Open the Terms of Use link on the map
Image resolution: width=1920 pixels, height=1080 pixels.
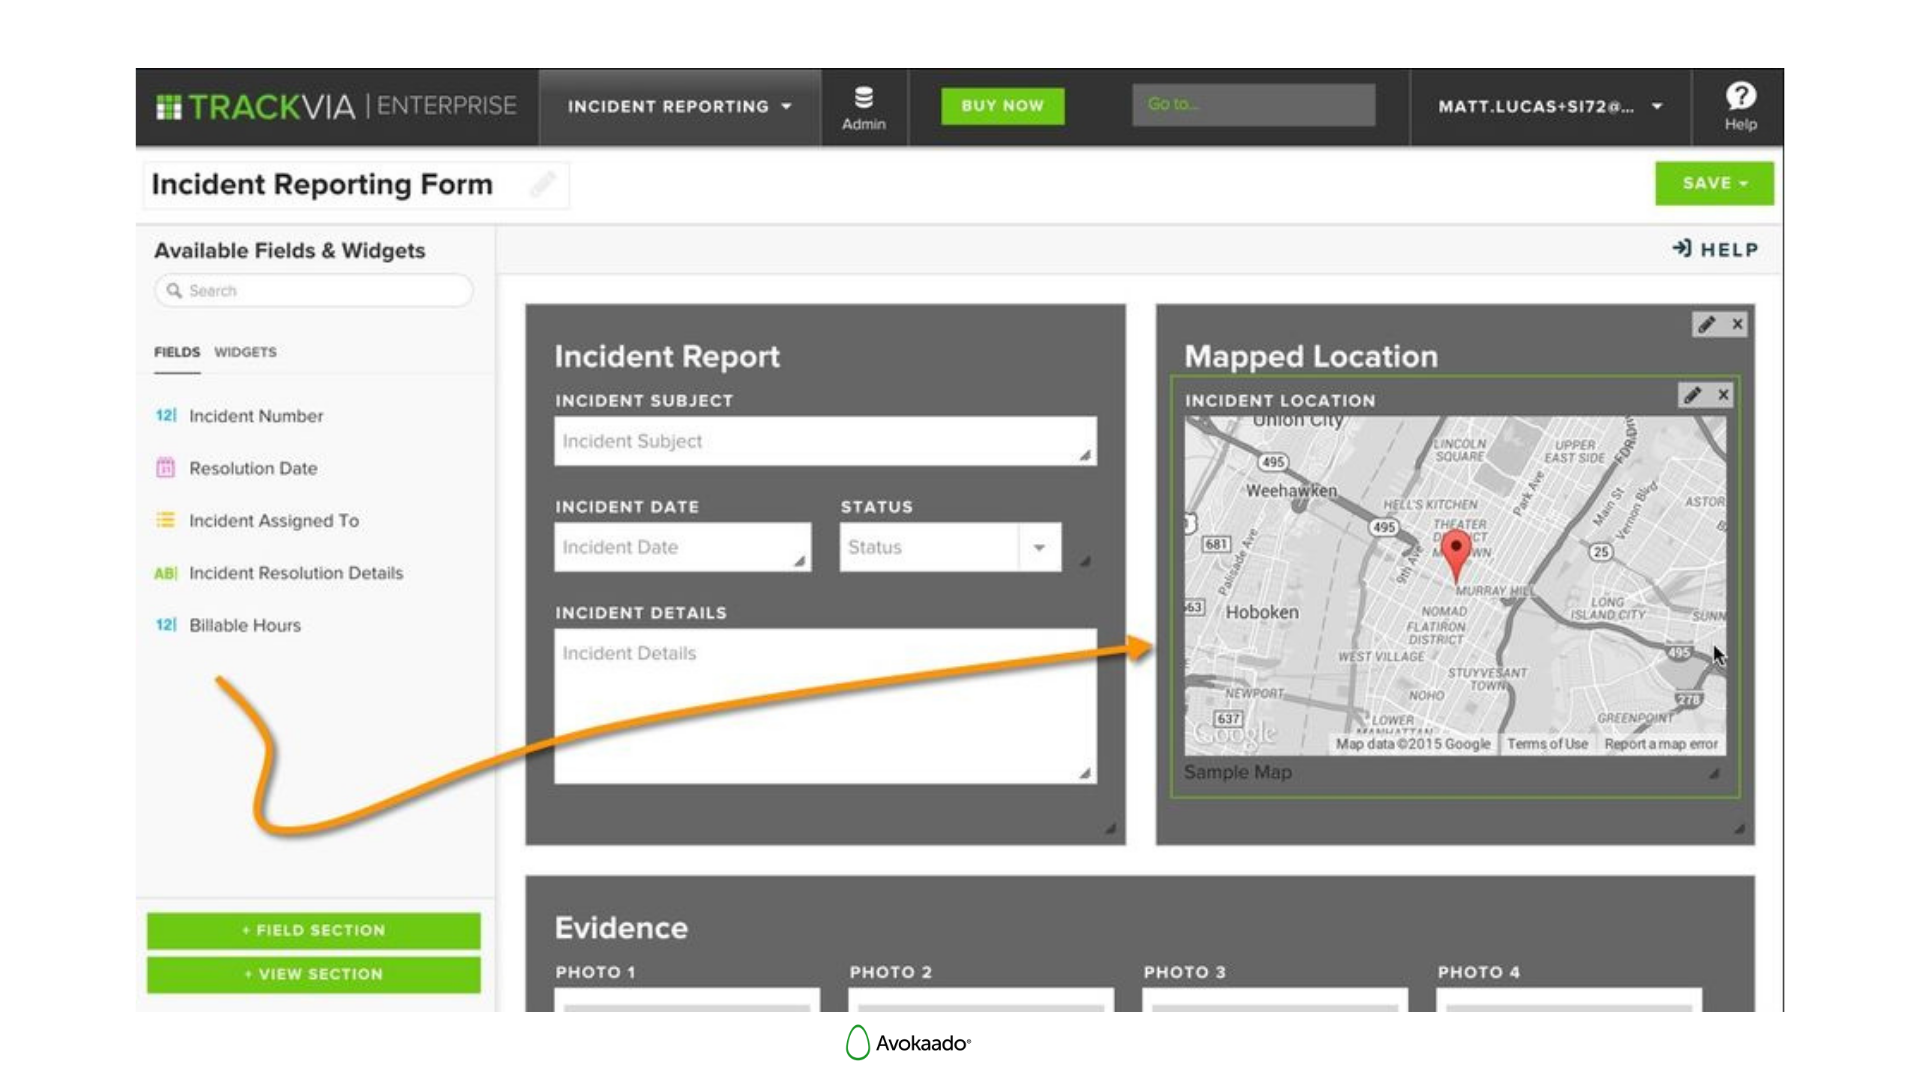coord(1547,744)
